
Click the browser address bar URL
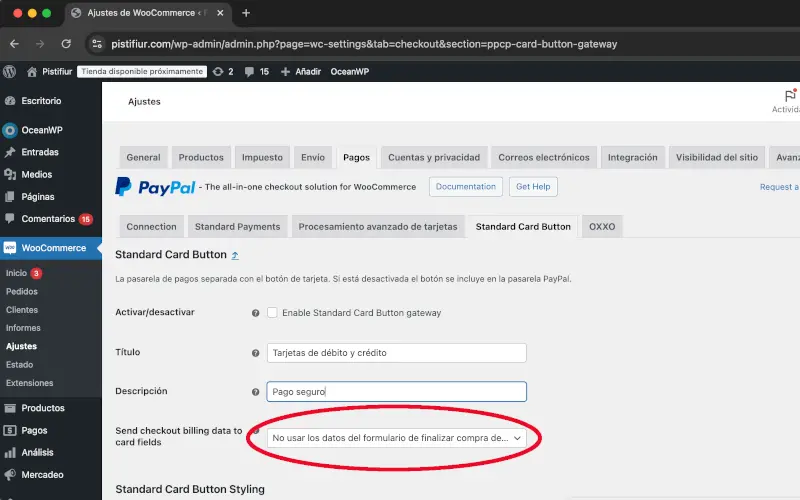pyautogui.click(x=364, y=44)
